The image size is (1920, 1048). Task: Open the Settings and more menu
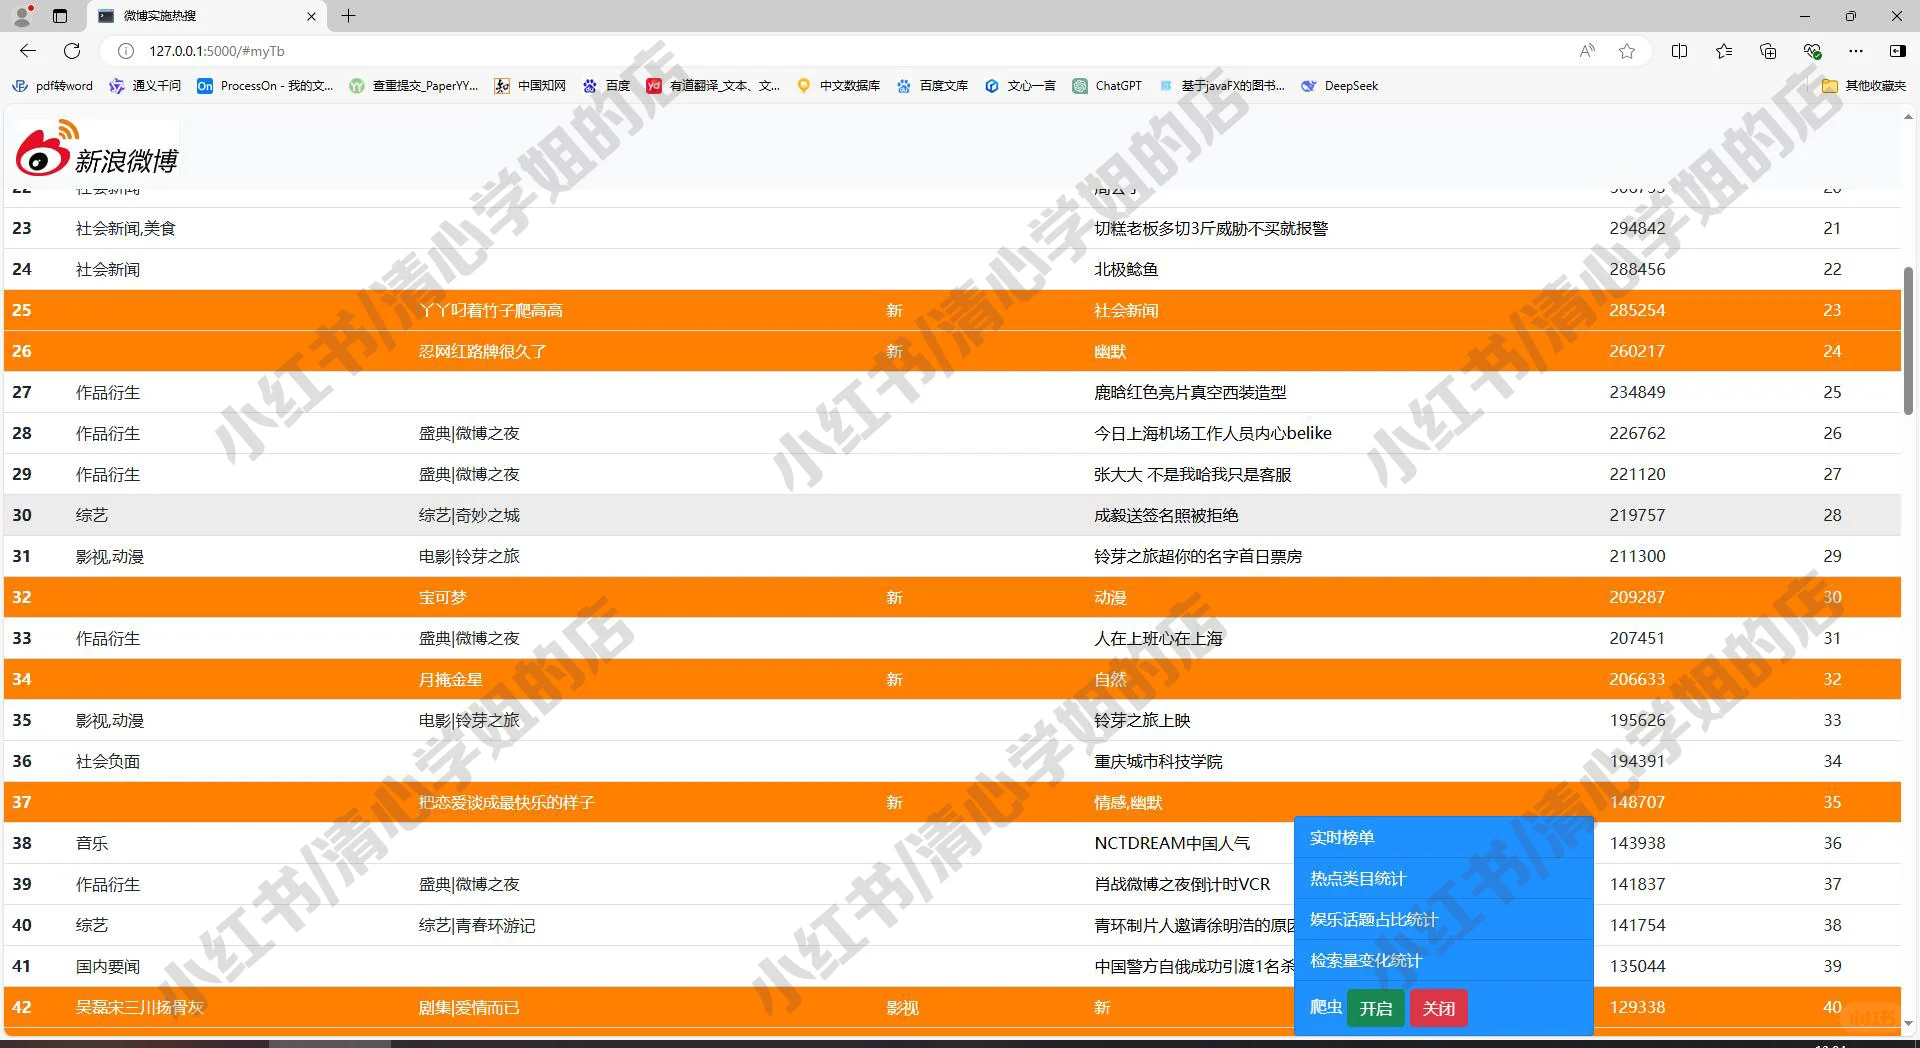point(1857,51)
